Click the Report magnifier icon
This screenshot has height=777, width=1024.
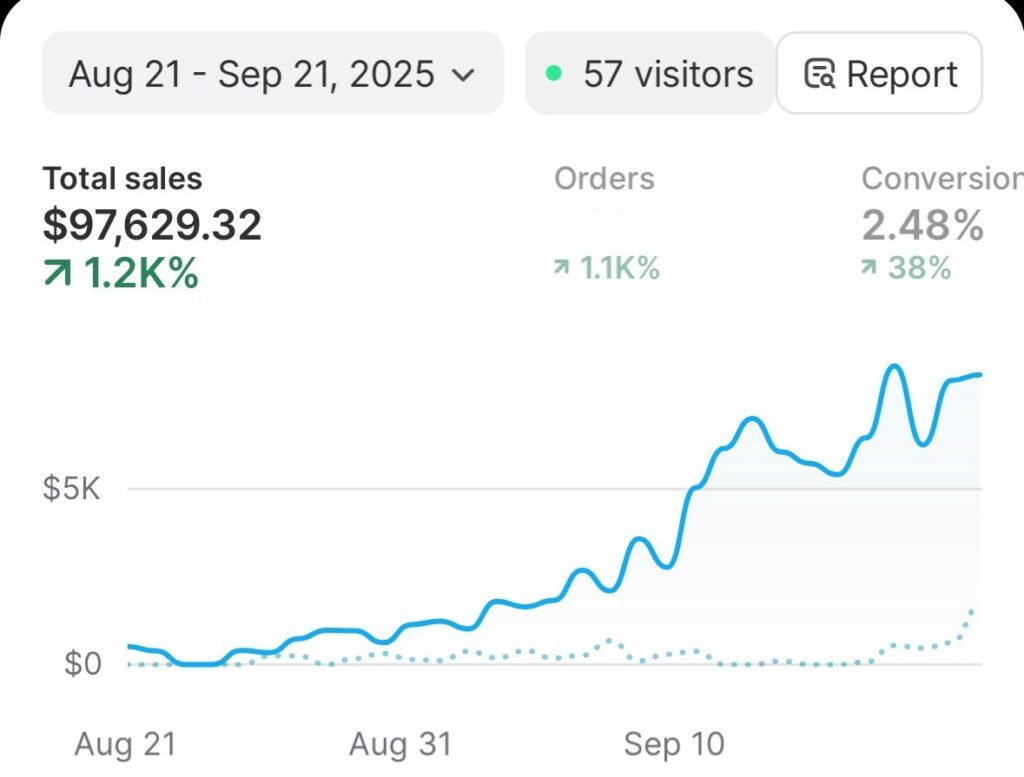coord(820,75)
